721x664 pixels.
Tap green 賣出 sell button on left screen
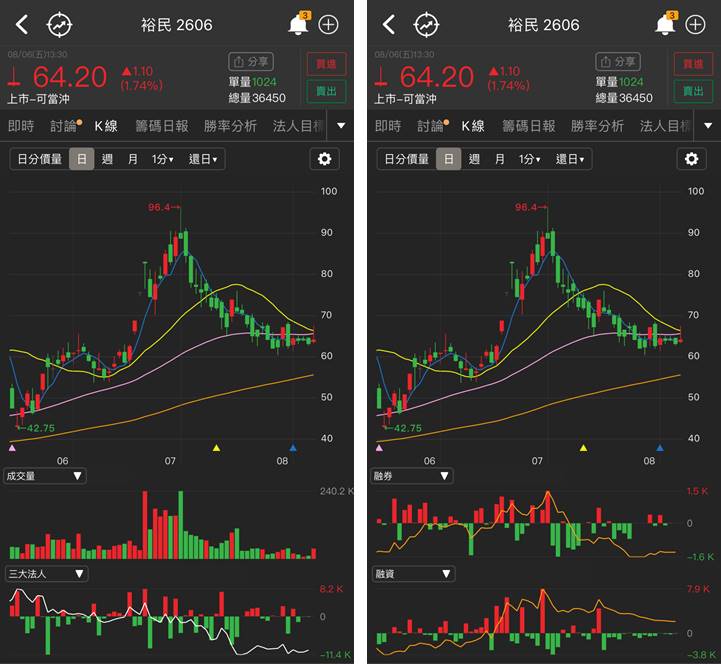326,92
